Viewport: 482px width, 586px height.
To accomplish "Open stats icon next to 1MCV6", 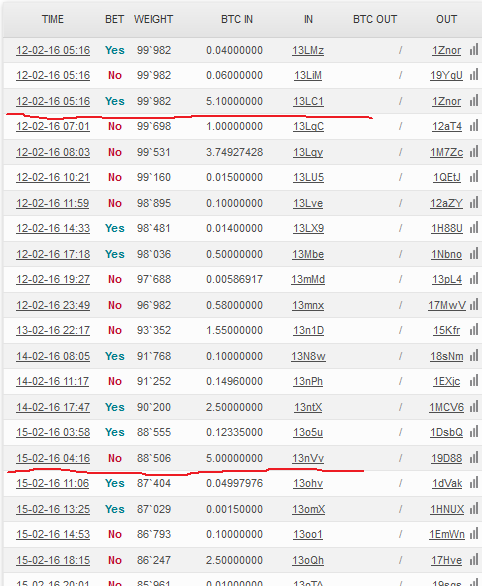I will click(474, 406).
